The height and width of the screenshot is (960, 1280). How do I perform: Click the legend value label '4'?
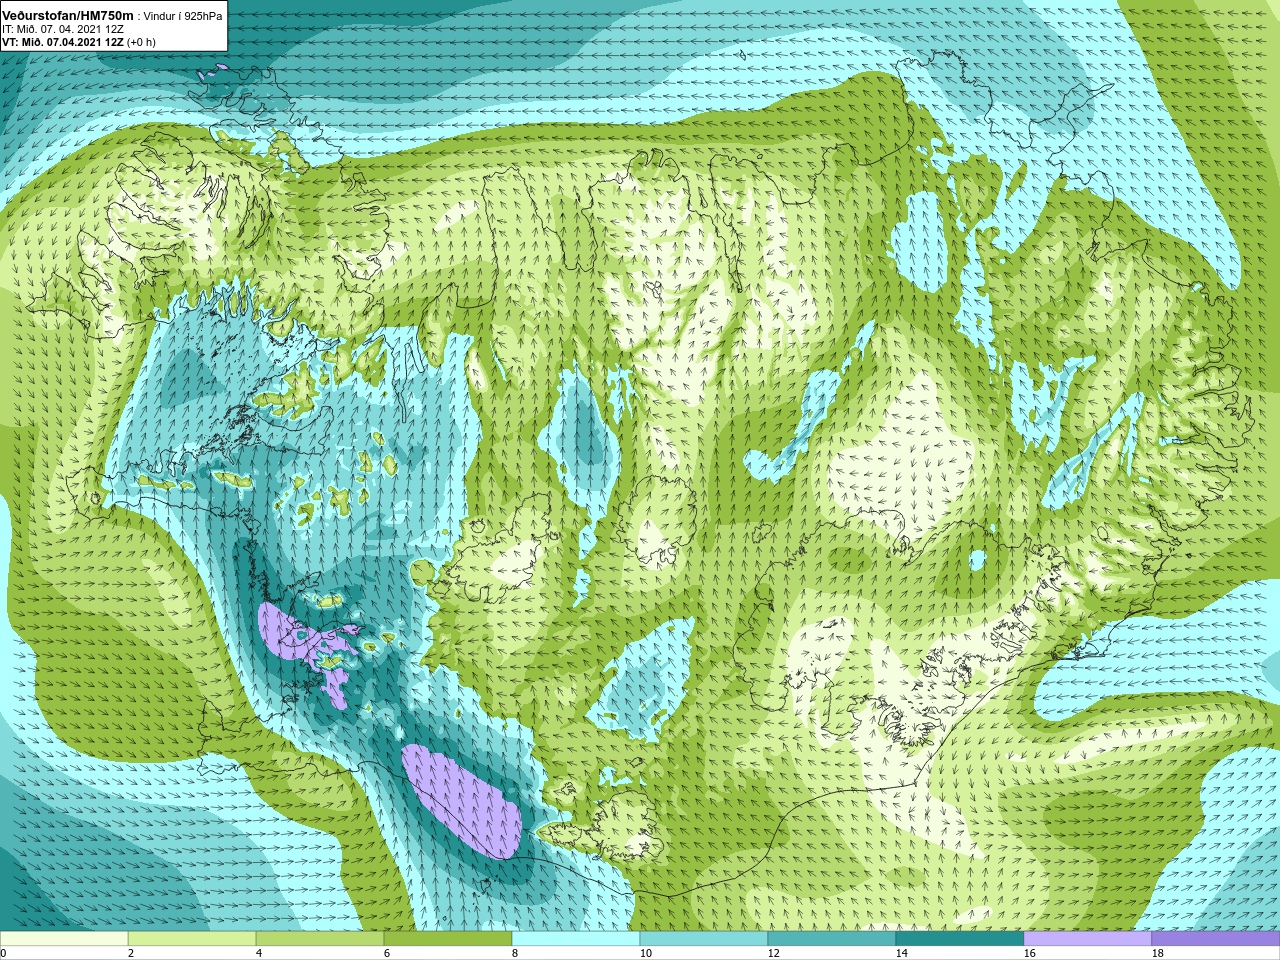[x=259, y=953]
